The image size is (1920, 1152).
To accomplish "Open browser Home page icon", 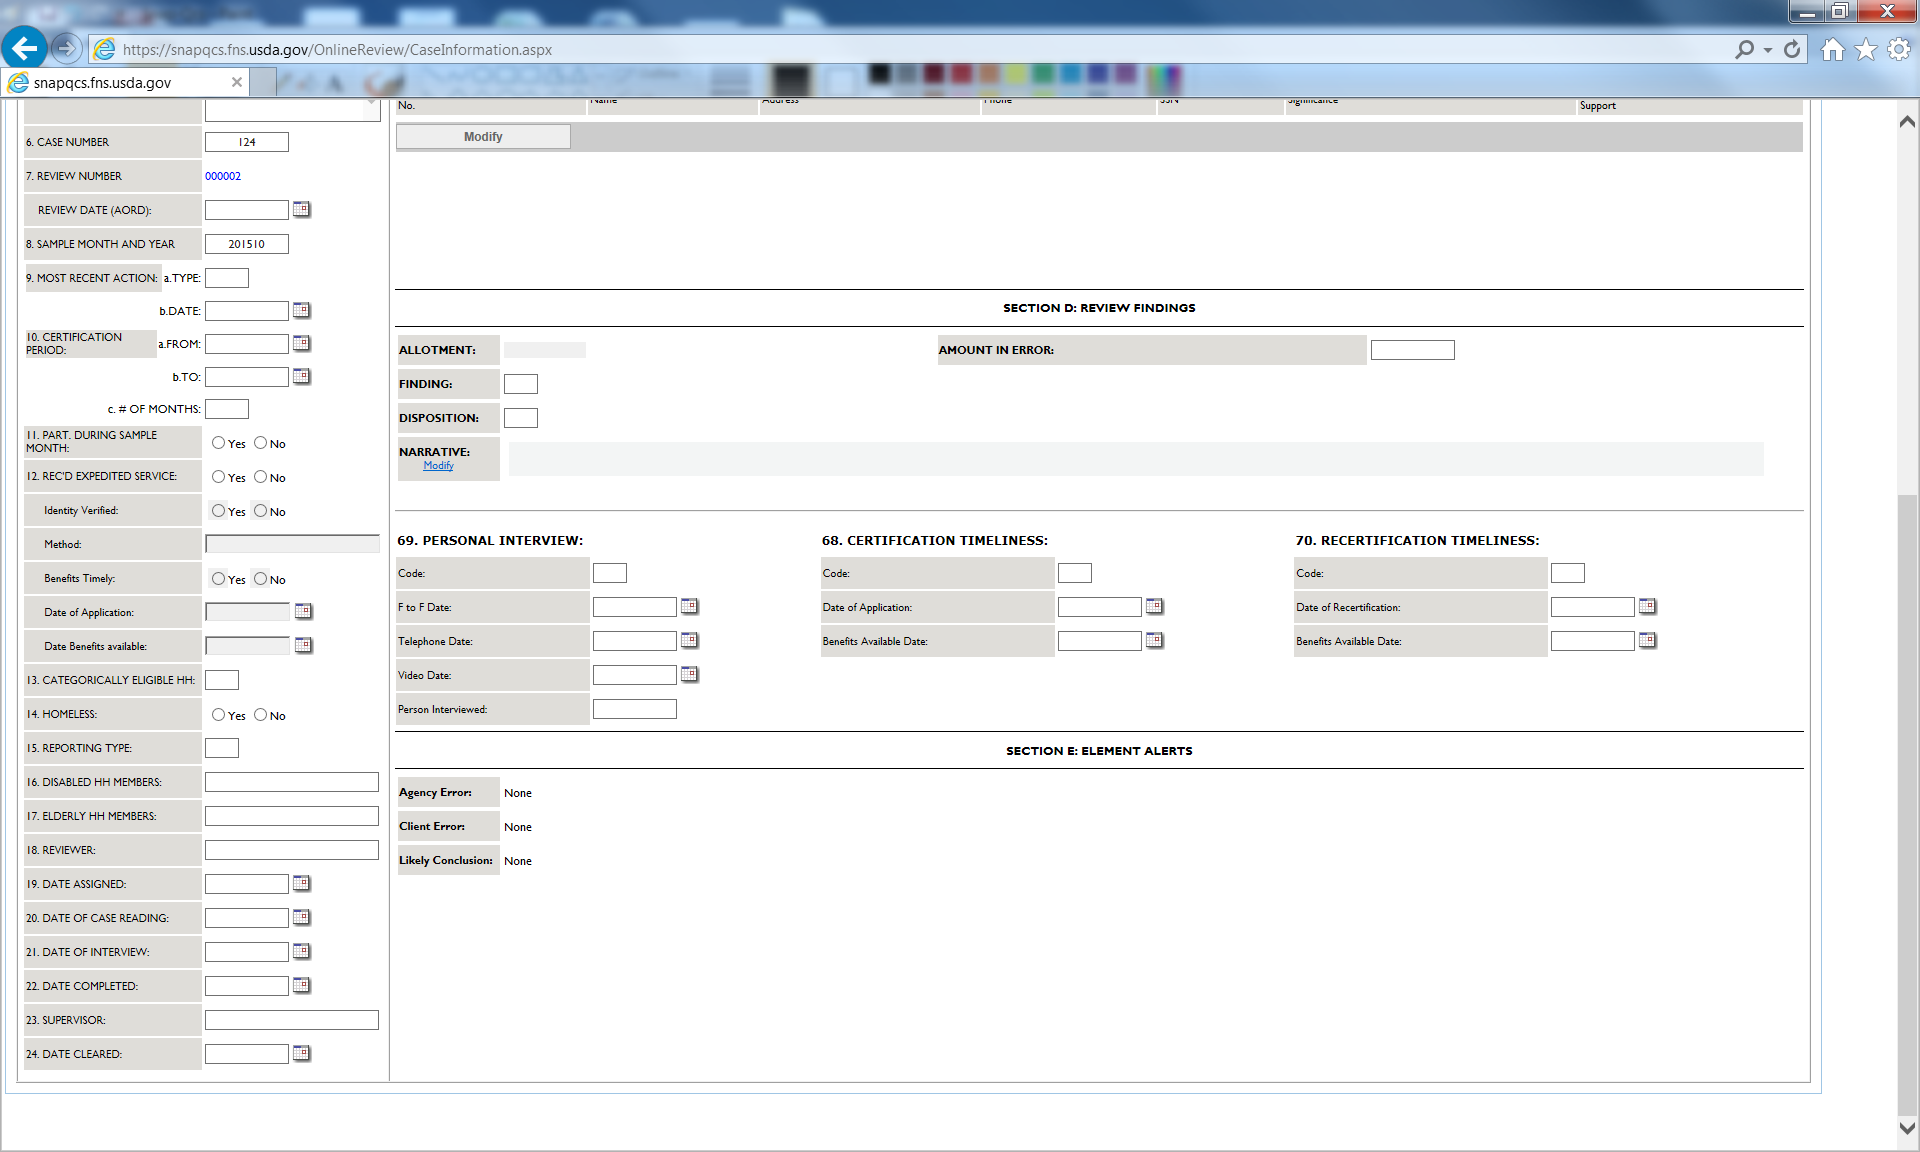I will click(x=1832, y=49).
